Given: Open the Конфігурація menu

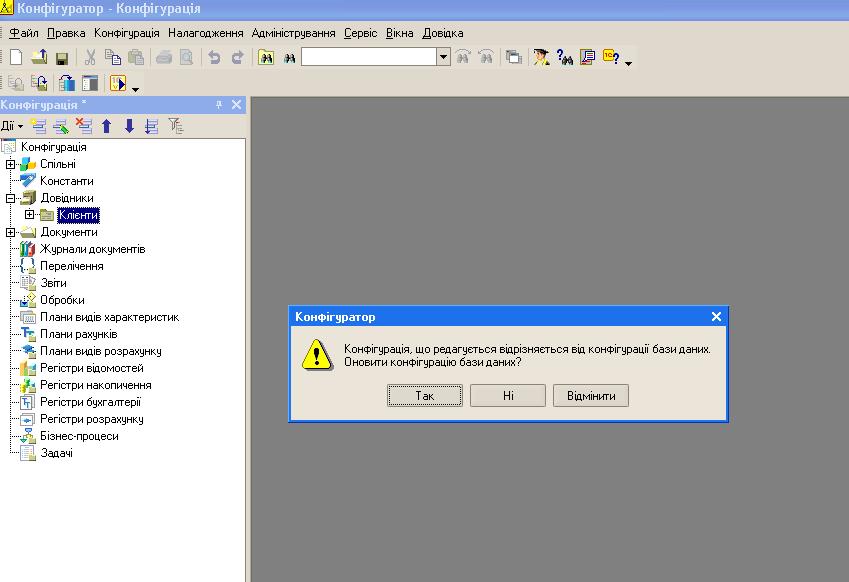Looking at the screenshot, I should point(127,33).
